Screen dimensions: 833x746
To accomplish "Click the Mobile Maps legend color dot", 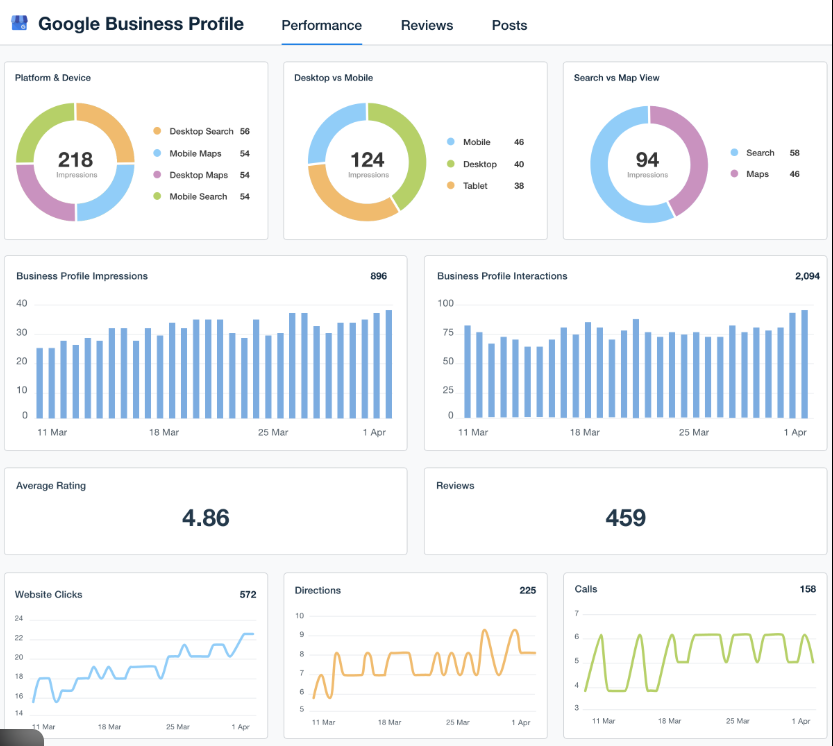I will (157, 153).
